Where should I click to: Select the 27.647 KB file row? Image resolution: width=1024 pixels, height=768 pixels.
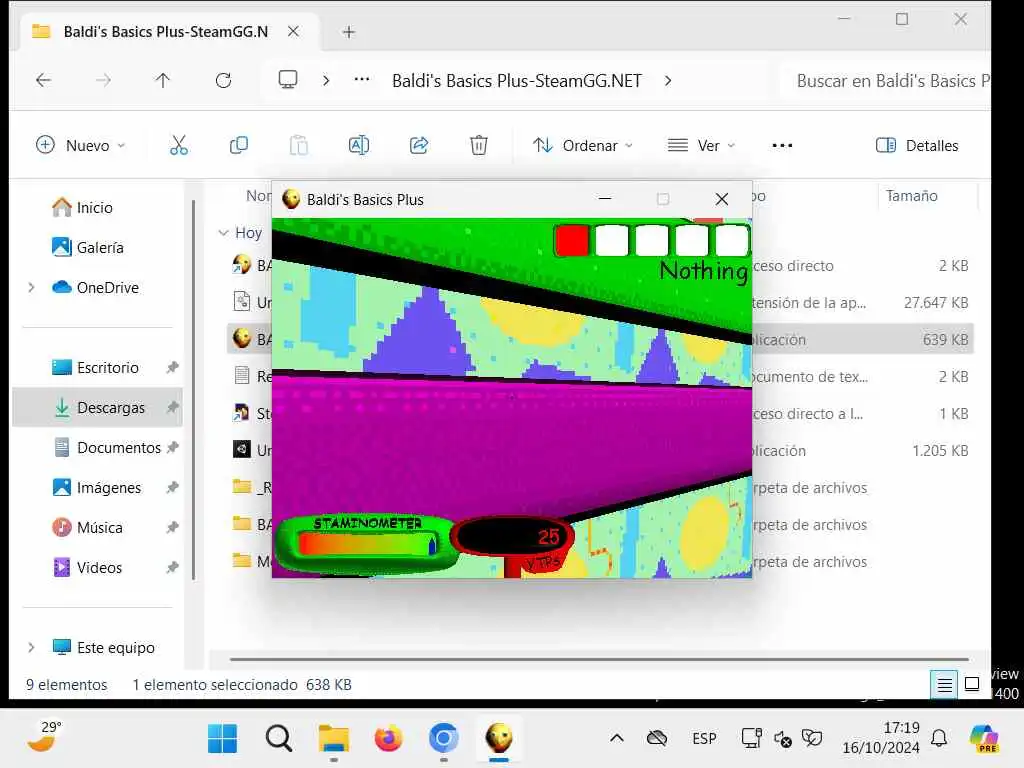coord(600,302)
